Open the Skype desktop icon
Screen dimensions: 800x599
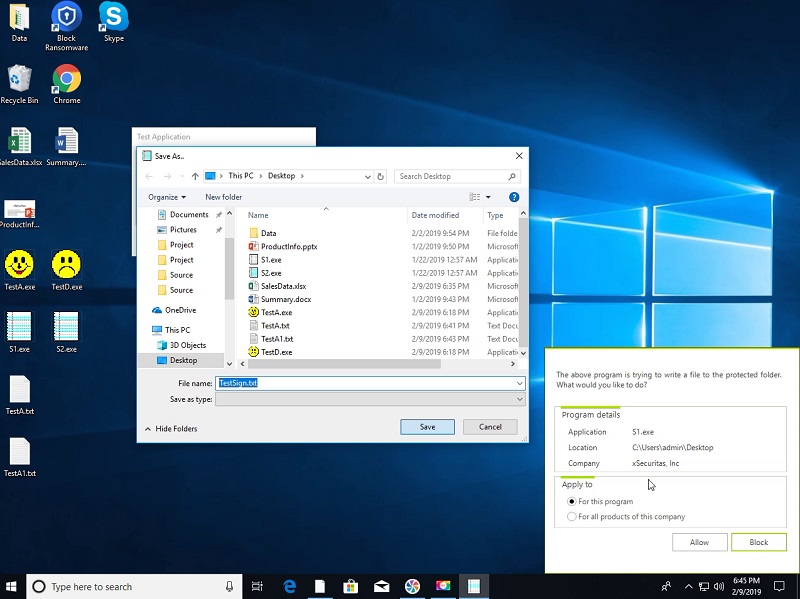(x=113, y=22)
